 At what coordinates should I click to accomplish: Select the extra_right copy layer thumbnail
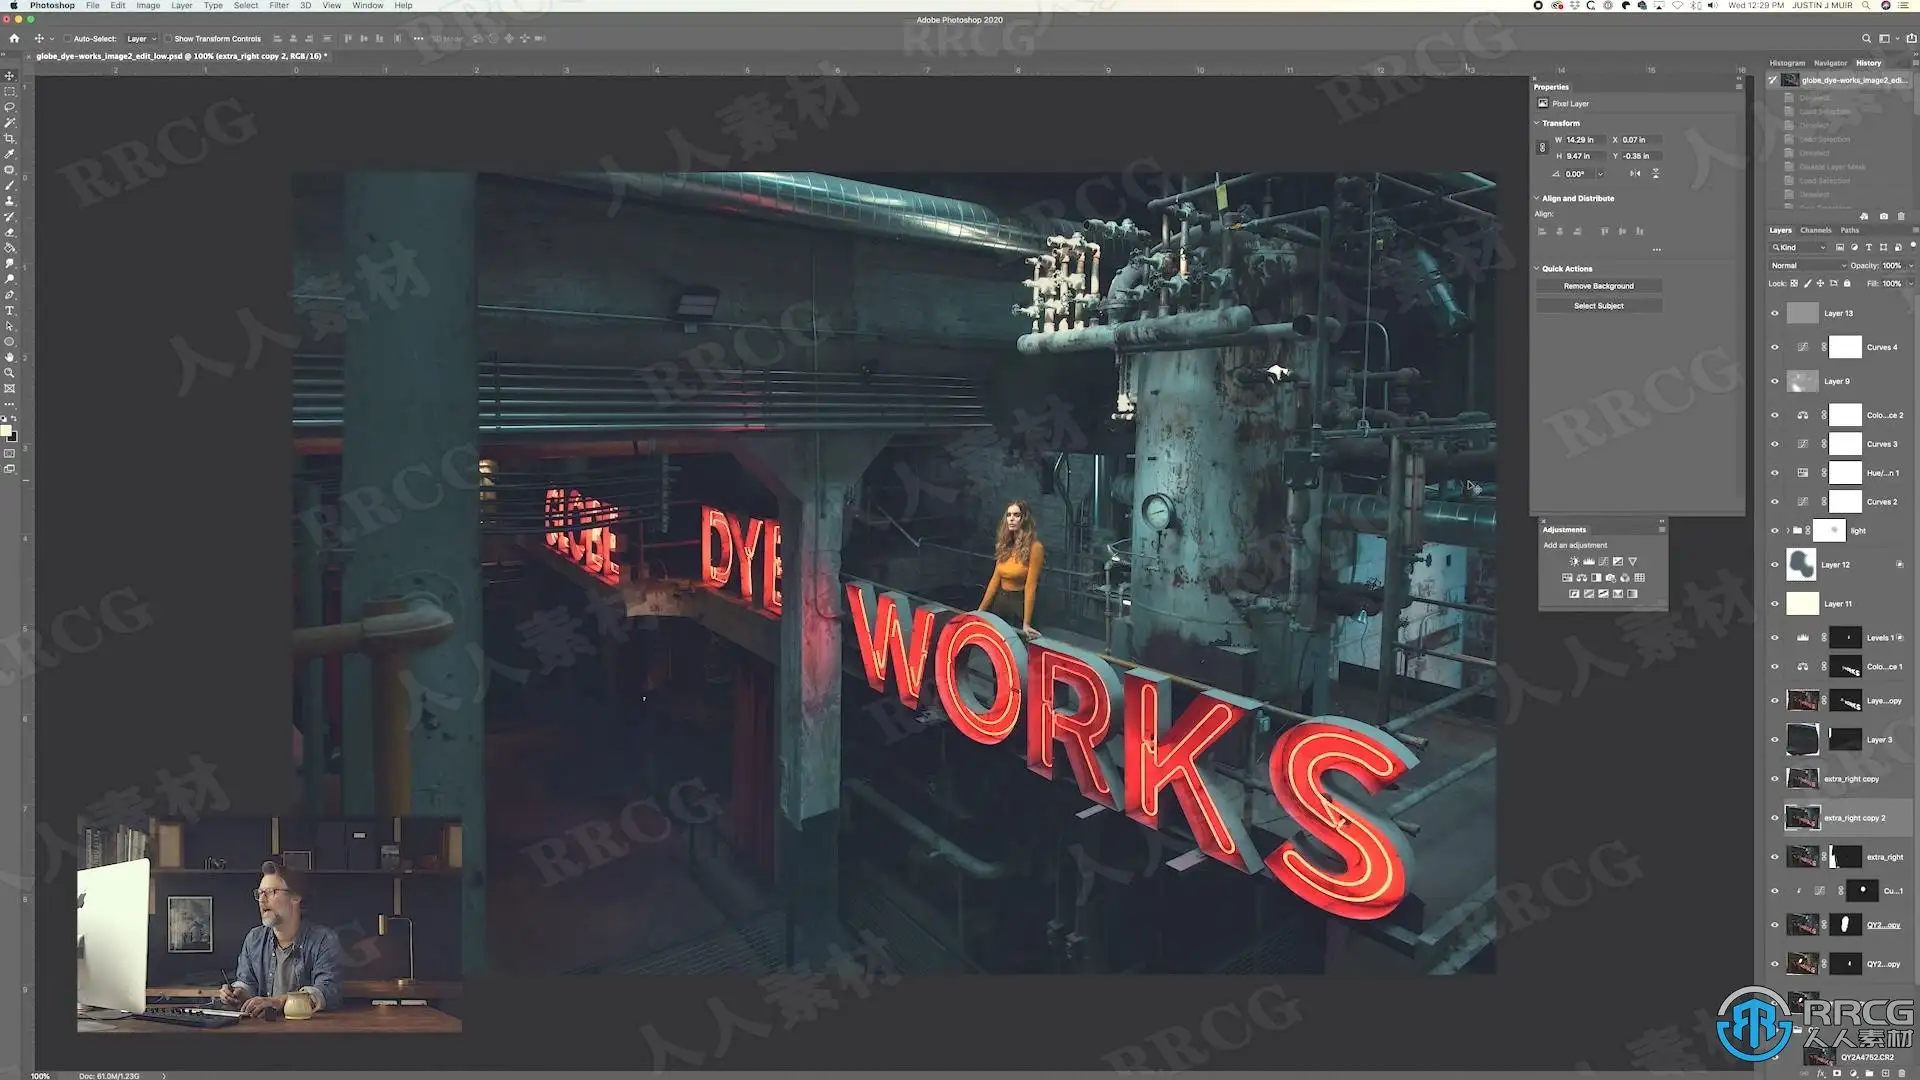1802,779
